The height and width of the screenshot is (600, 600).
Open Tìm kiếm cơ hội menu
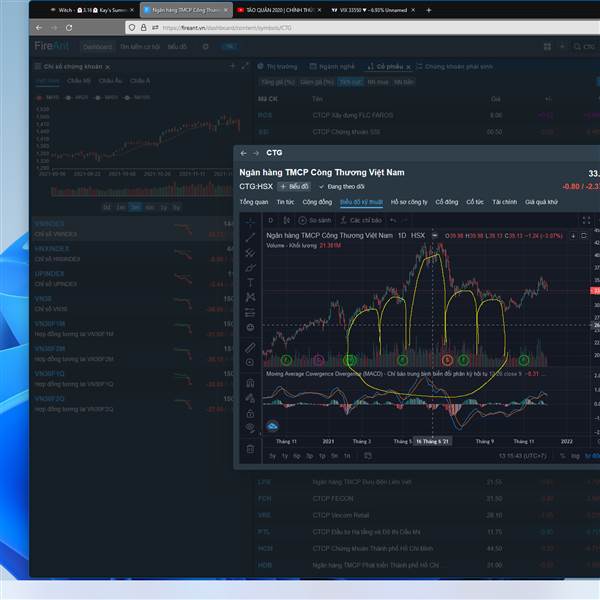[x=140, y=47]
